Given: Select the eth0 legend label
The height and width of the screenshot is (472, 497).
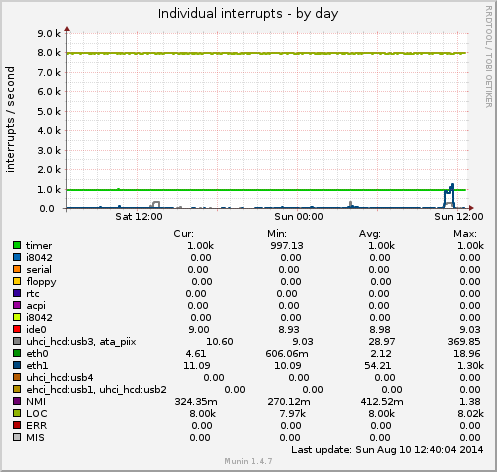Looking at the screenshot, I should (37, 353).
